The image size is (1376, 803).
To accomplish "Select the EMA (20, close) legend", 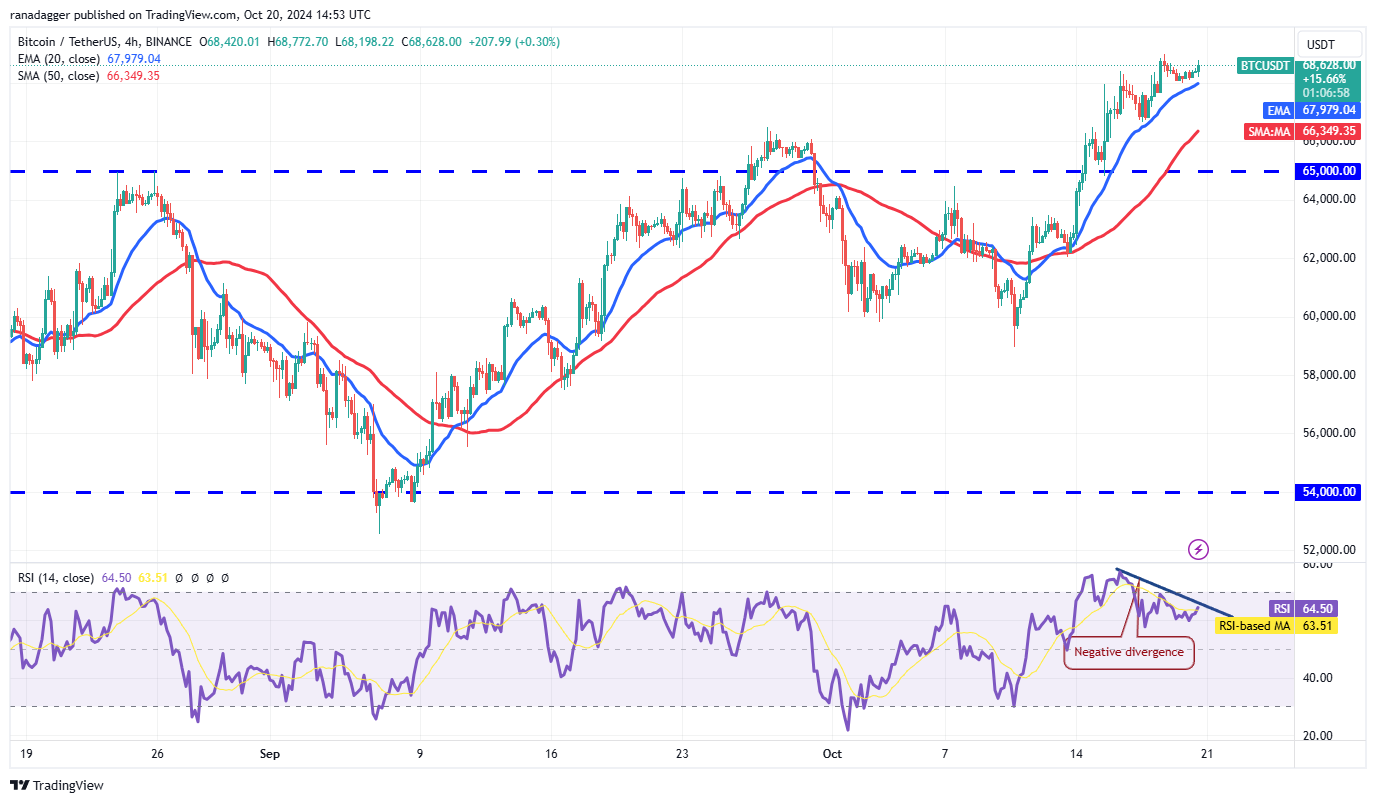I will (57, 59).
